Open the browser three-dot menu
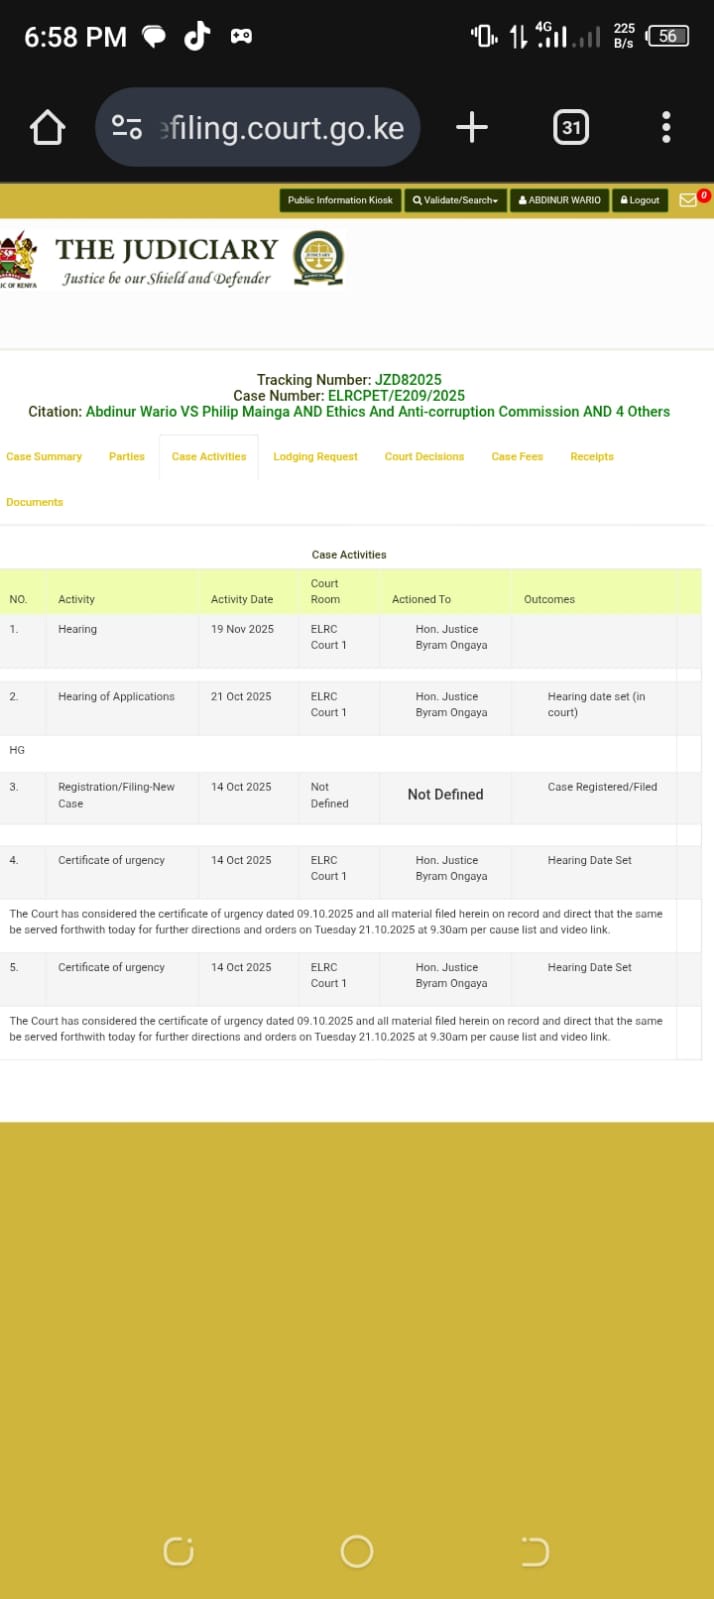Screen dimensions: 714x1599 pyautogui.click(x=666, y=127)
